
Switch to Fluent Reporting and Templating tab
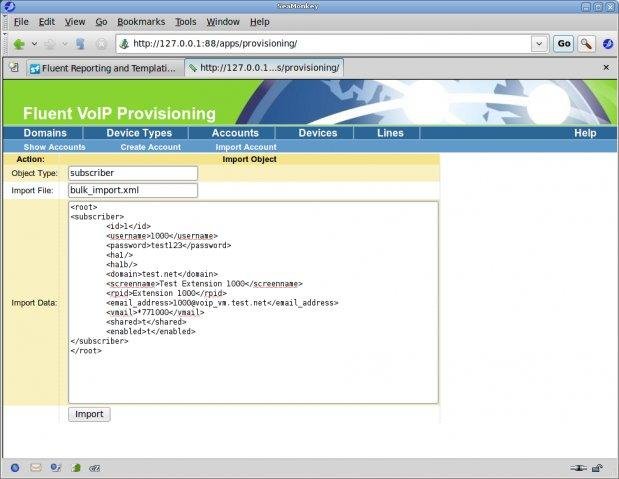104,68
